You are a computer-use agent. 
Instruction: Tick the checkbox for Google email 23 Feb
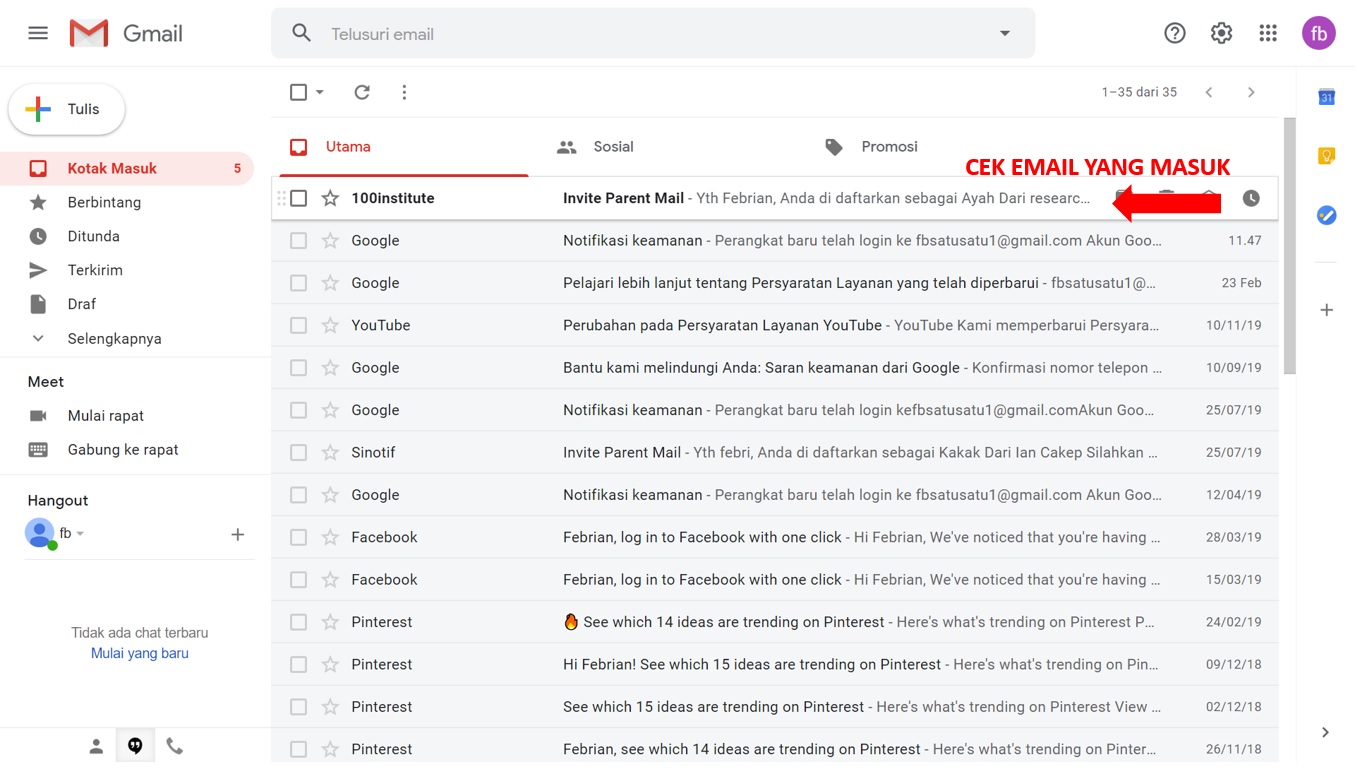pyautogui.click(x=298, y=283)
